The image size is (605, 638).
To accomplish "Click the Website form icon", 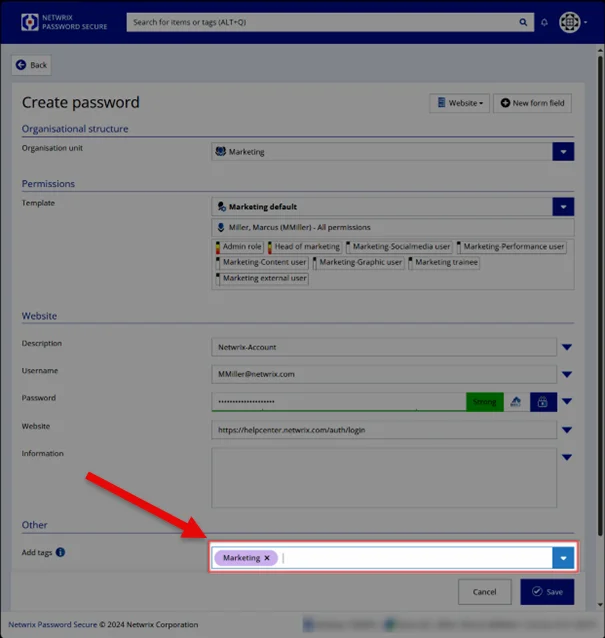I will [441, 103].
